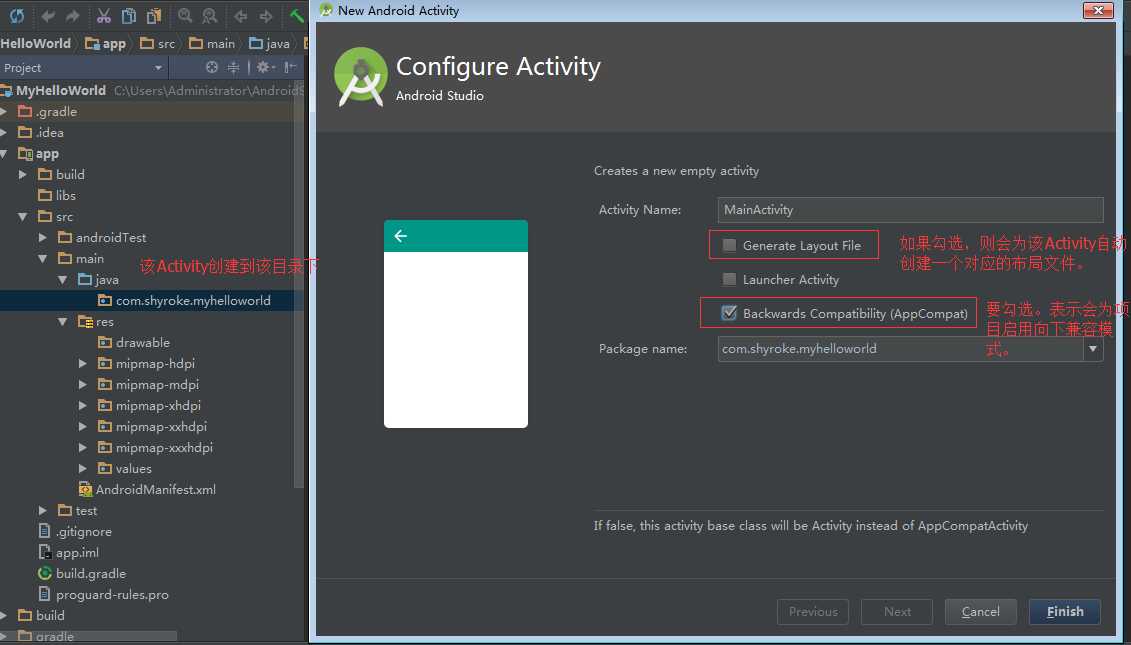
Task: Click the src breadcrumb in navigation bar
Action: click(157, 43)
